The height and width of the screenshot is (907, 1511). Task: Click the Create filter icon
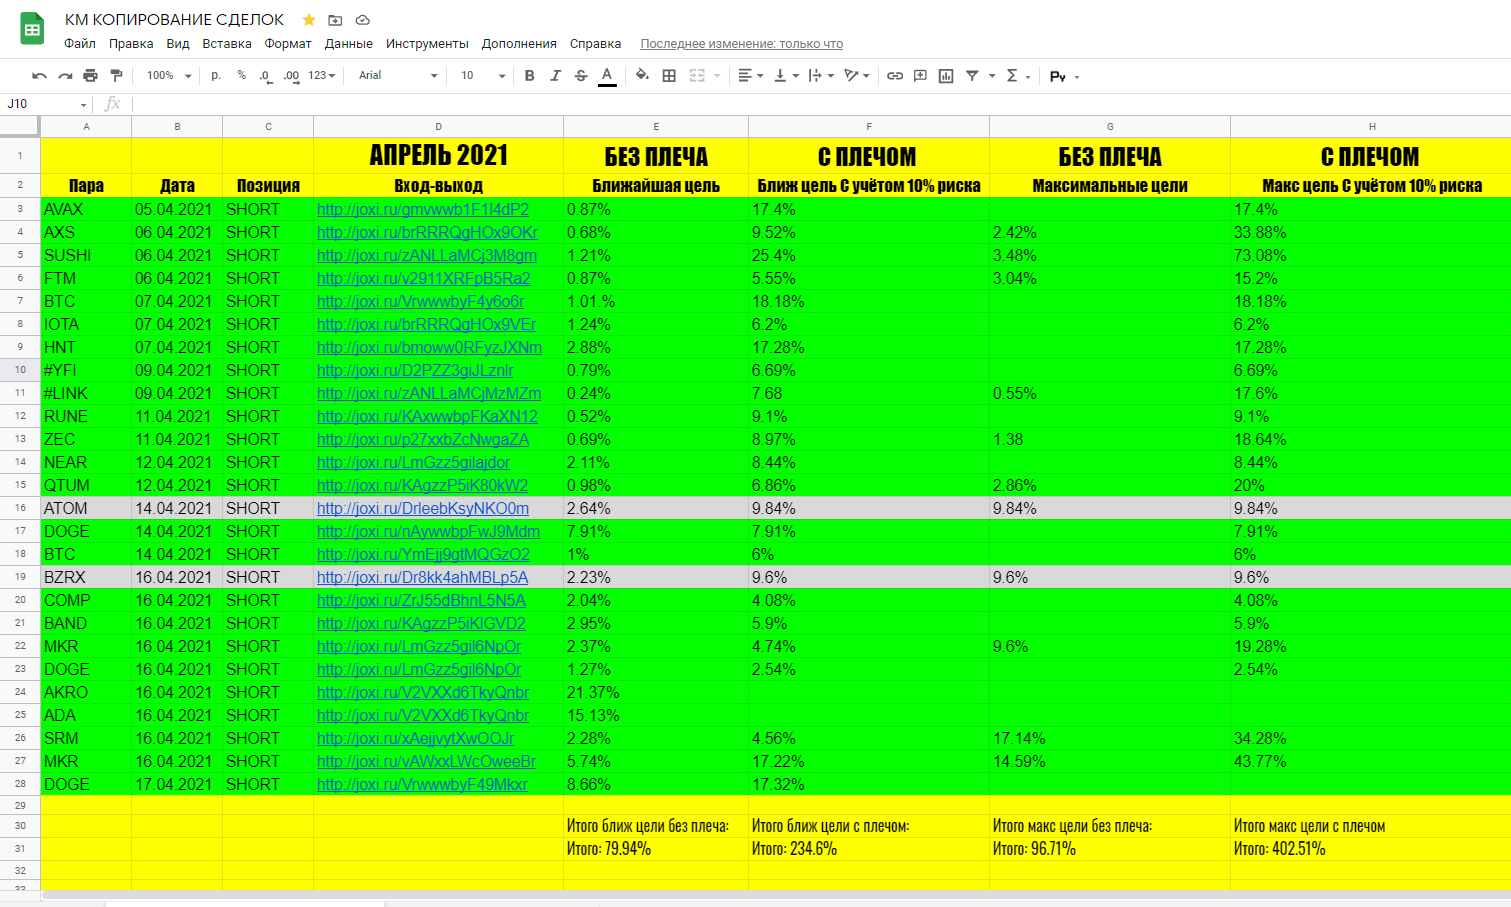tap(972, 76)
